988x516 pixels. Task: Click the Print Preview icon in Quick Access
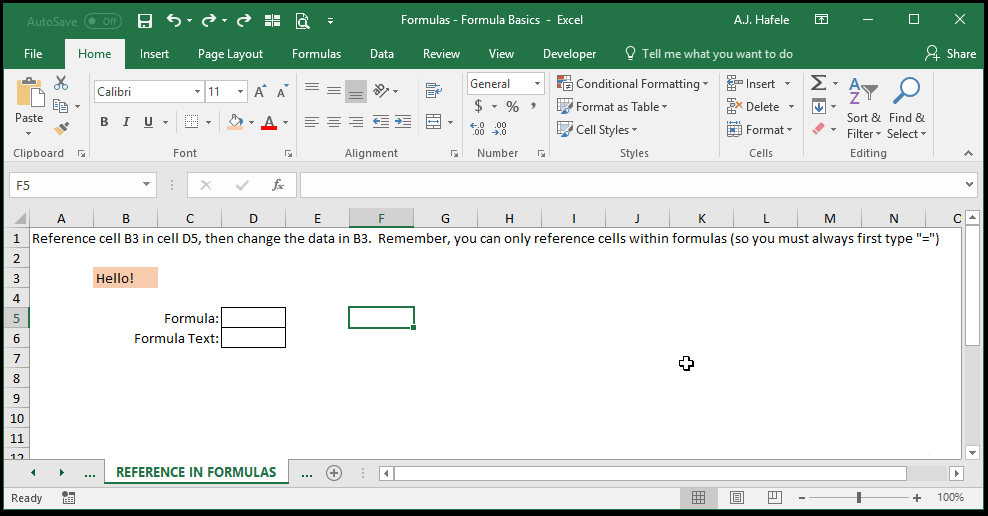coord(302,21)
